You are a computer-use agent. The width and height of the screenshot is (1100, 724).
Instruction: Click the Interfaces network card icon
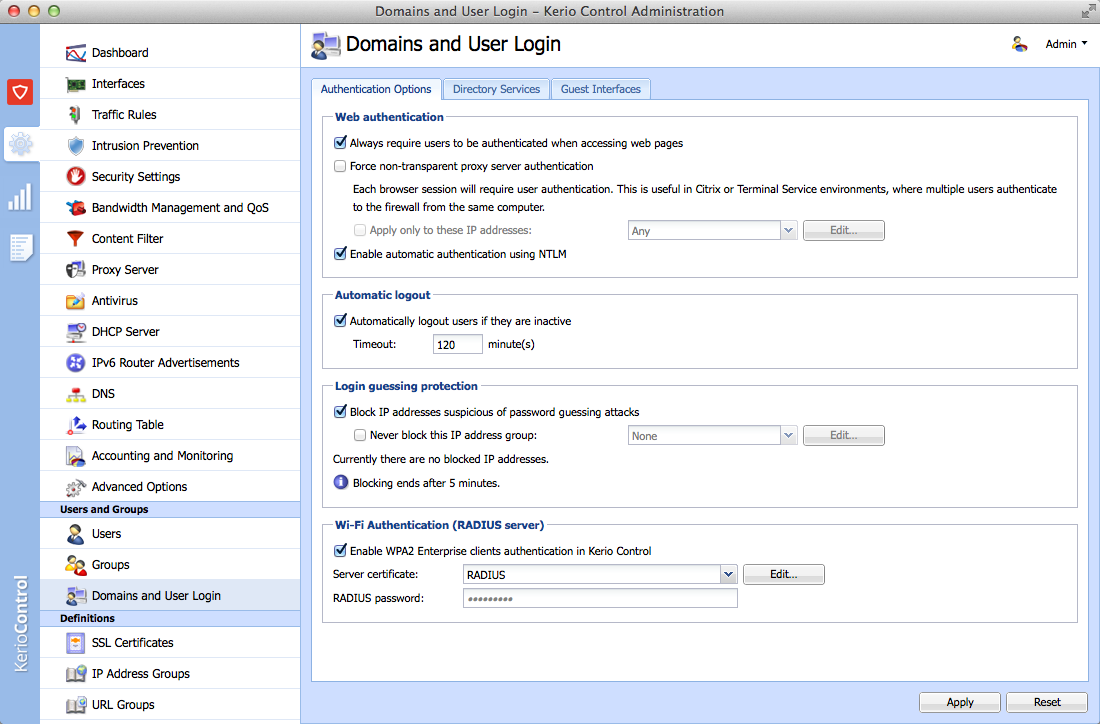[x=75, y=84]
